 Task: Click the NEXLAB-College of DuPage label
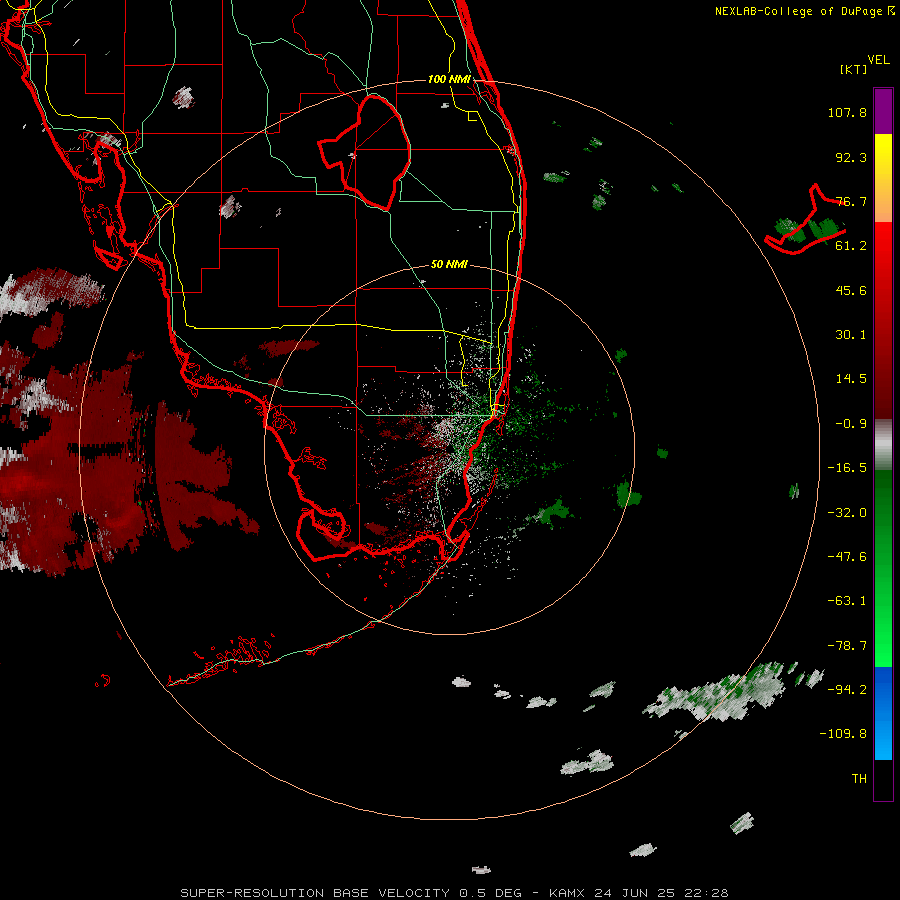[804, 11]
